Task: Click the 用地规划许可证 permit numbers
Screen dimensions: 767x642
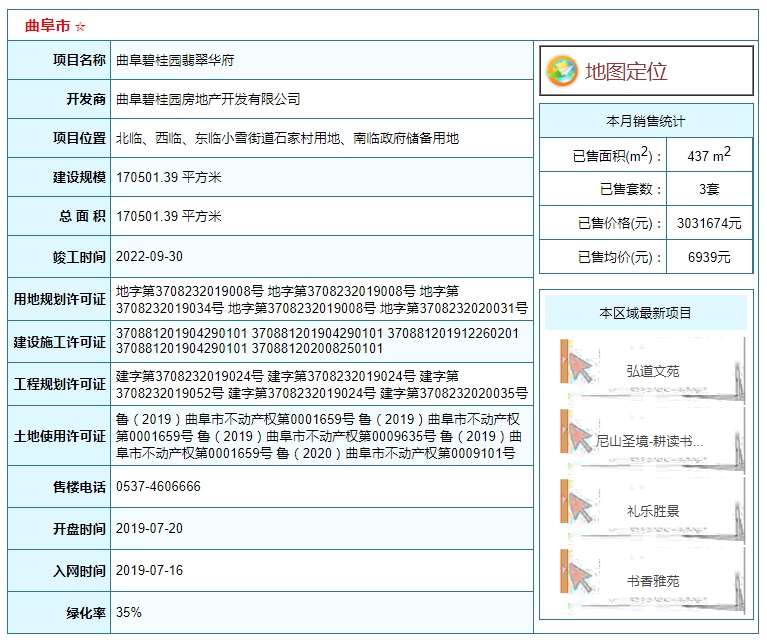Action: (x=322, y=299)
